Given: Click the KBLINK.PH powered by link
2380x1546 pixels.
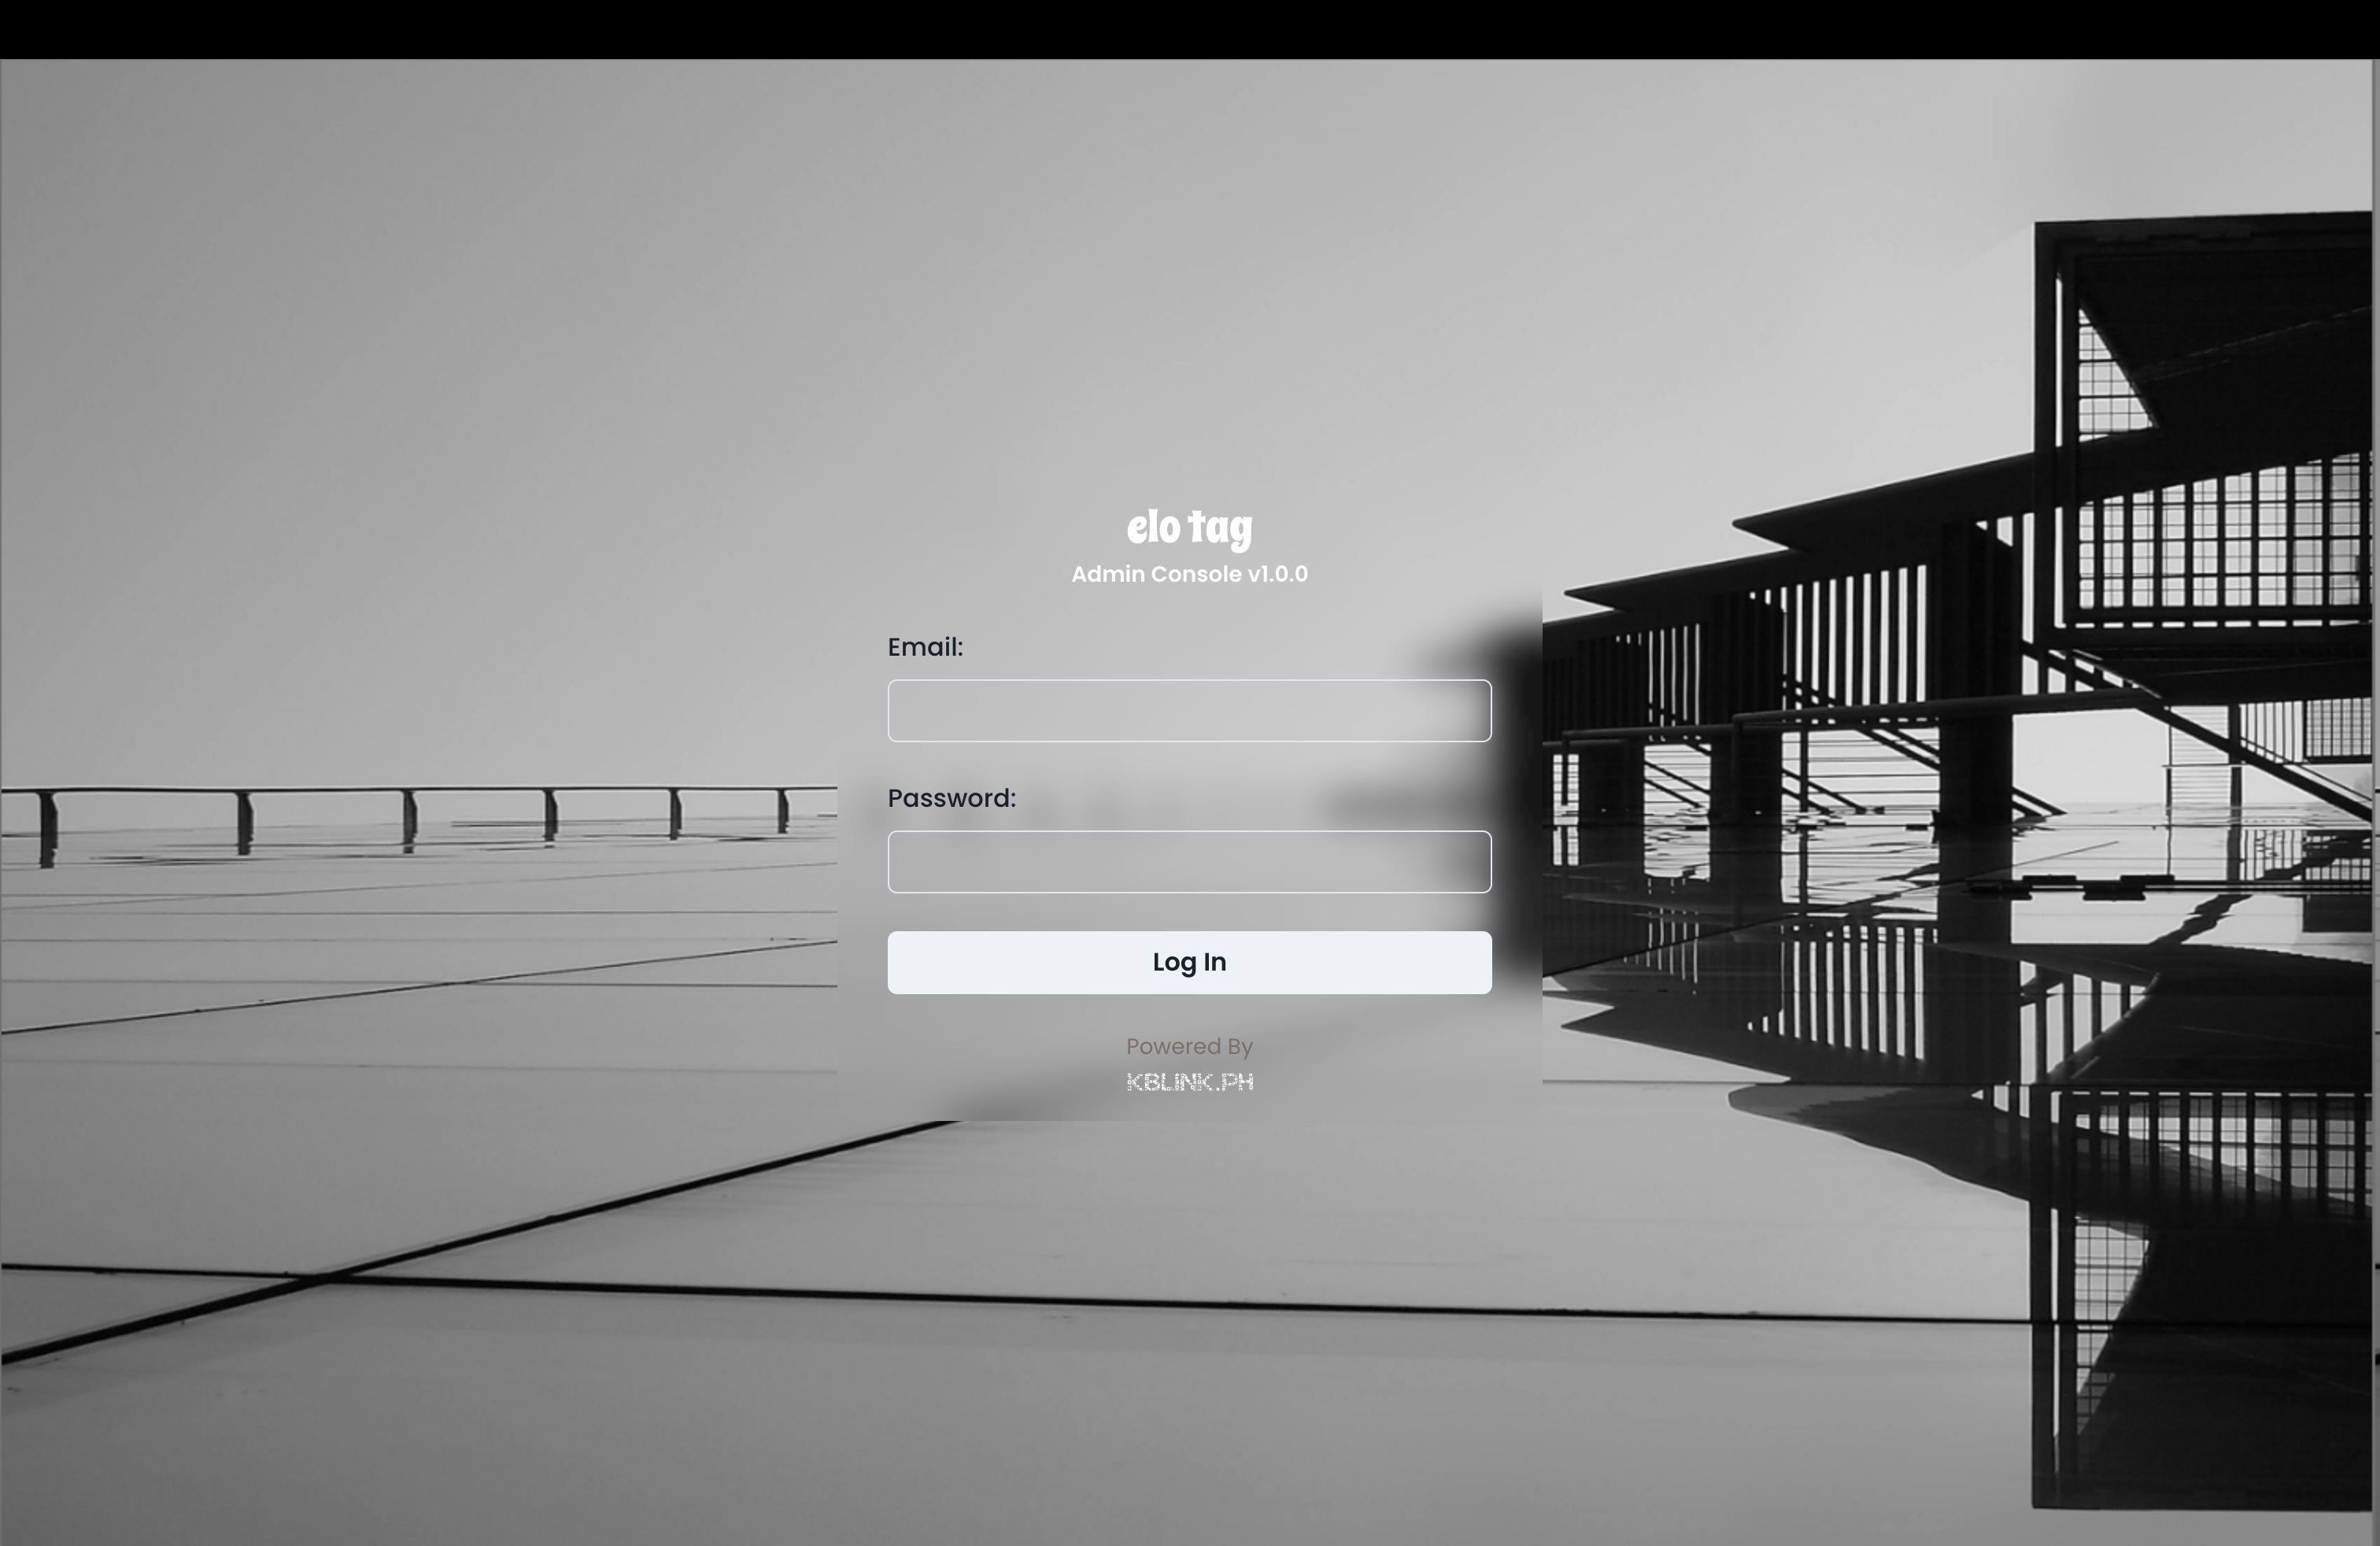Looking at the screenshot, I should (x=1190, y=1081).
